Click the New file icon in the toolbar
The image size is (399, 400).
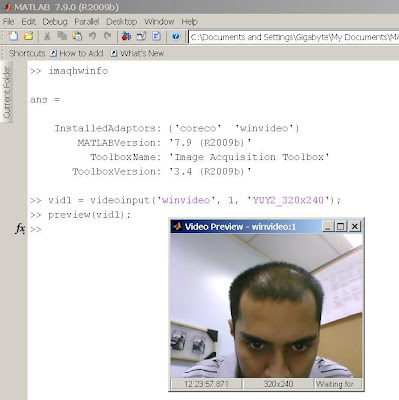(13, 36)
